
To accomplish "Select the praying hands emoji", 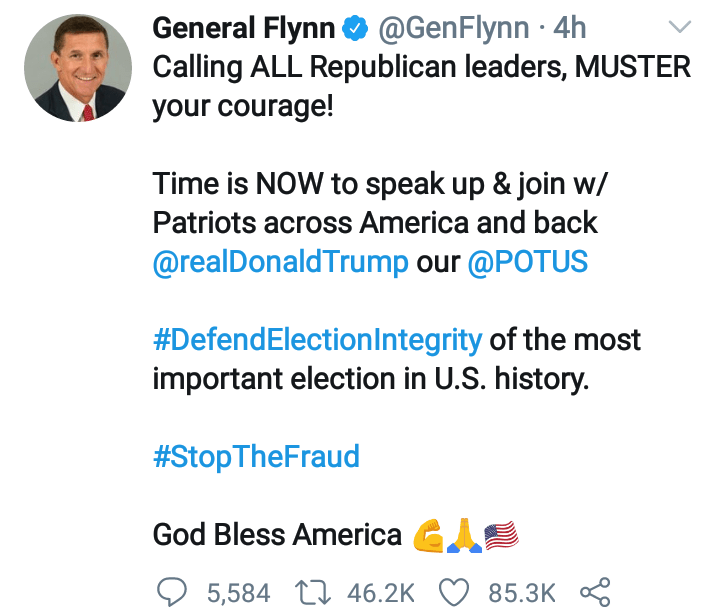I will pyautogui.click(x=461, y=536).
